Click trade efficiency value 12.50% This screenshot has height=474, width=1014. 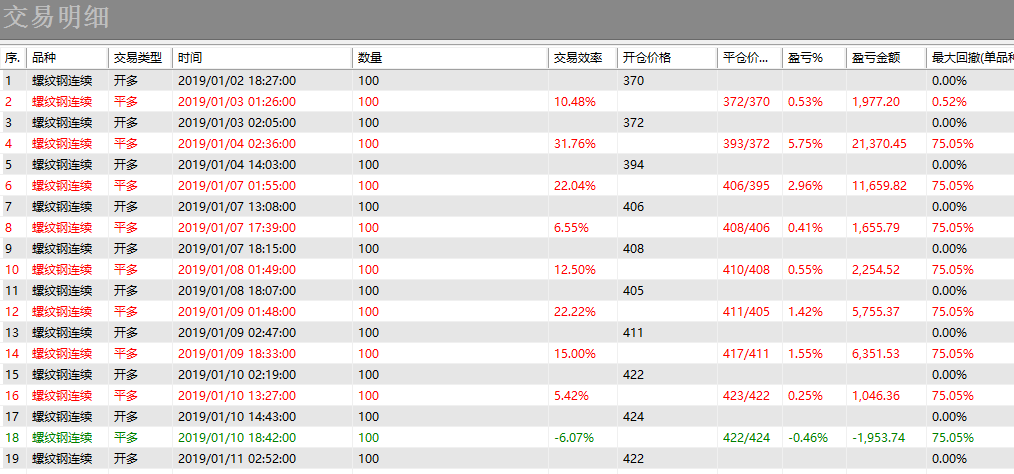[575, 270]
